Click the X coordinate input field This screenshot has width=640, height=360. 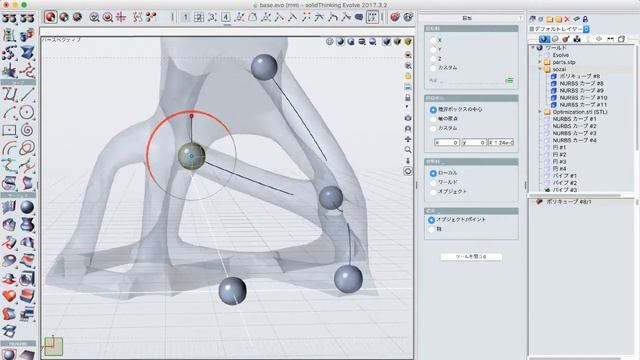coord(447,142)
